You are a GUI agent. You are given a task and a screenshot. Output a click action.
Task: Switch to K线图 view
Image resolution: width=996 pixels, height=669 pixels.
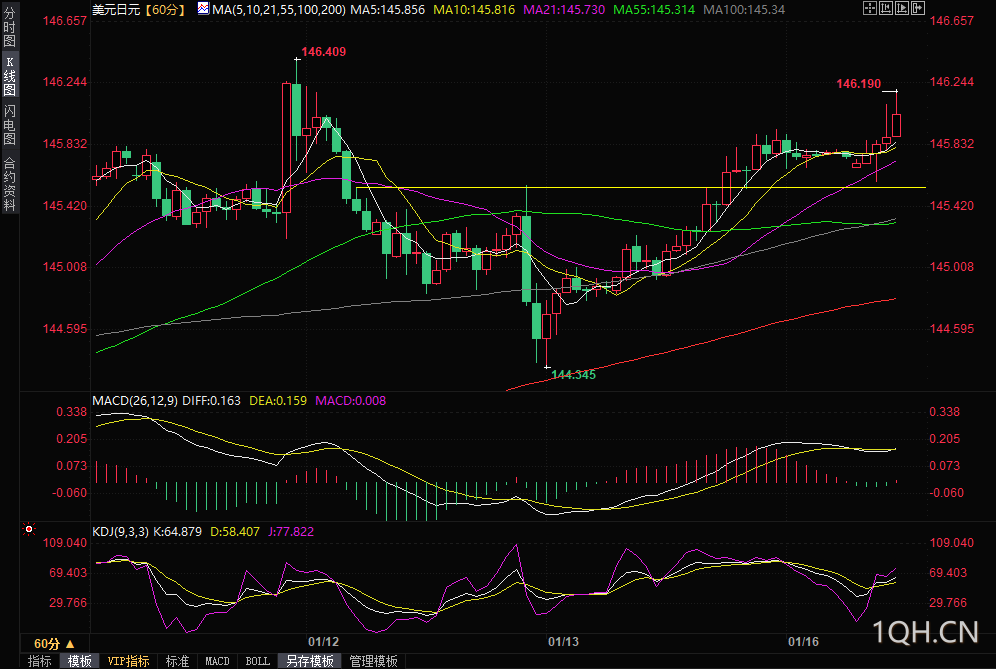(x=10, y=76)
